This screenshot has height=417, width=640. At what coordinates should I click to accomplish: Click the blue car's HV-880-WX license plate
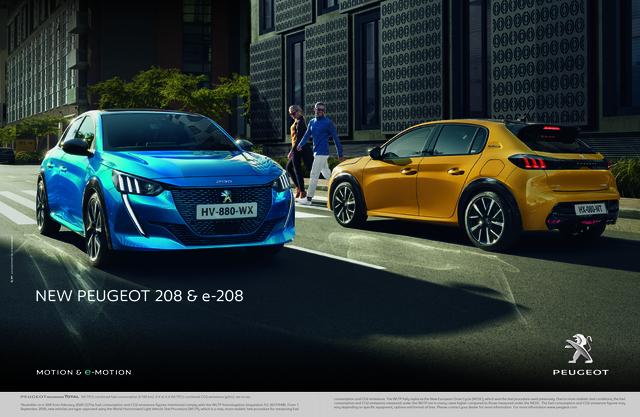226,211
